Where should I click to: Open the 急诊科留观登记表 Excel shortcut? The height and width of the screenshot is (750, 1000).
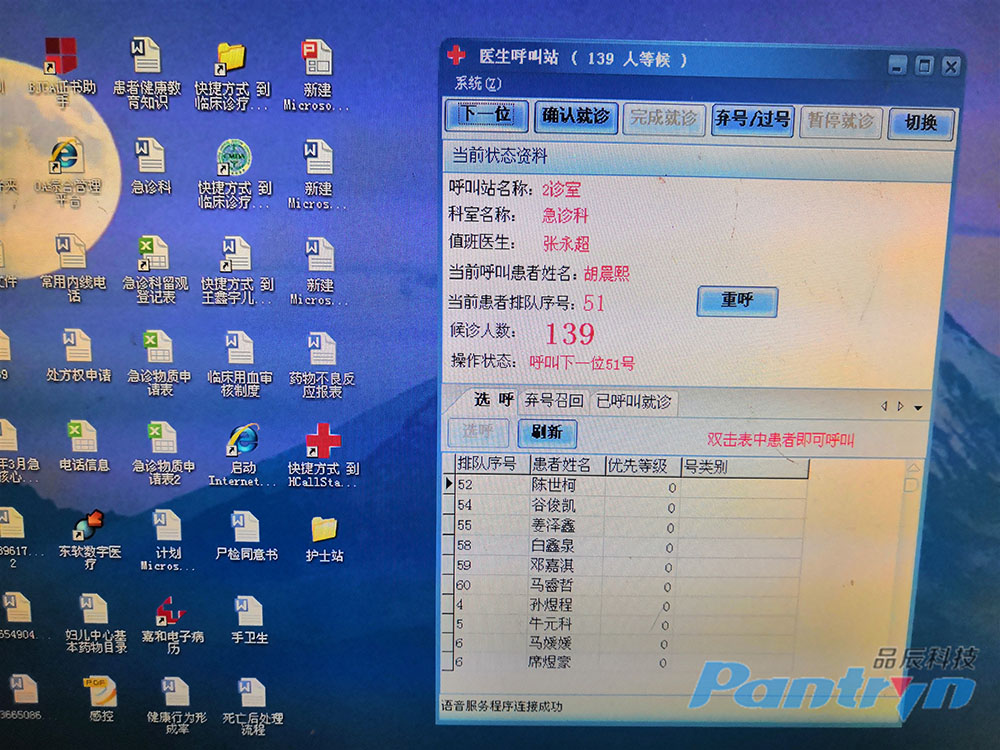(155, 270)
